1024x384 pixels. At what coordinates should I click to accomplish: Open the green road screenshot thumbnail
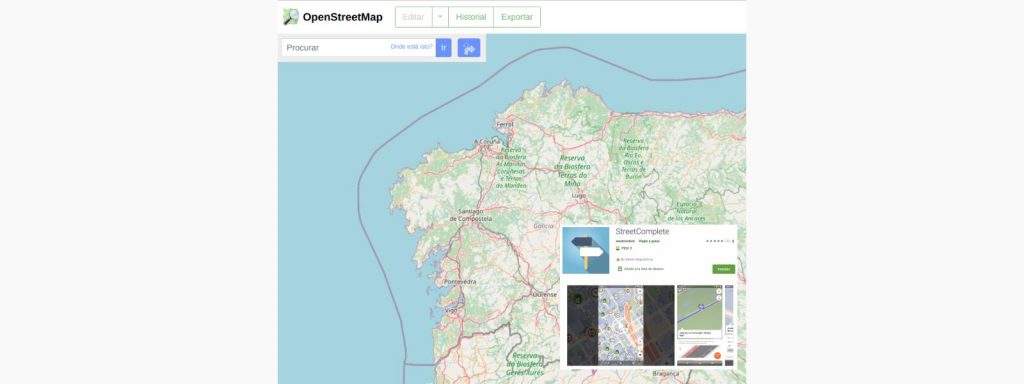(x=700, y=325)
